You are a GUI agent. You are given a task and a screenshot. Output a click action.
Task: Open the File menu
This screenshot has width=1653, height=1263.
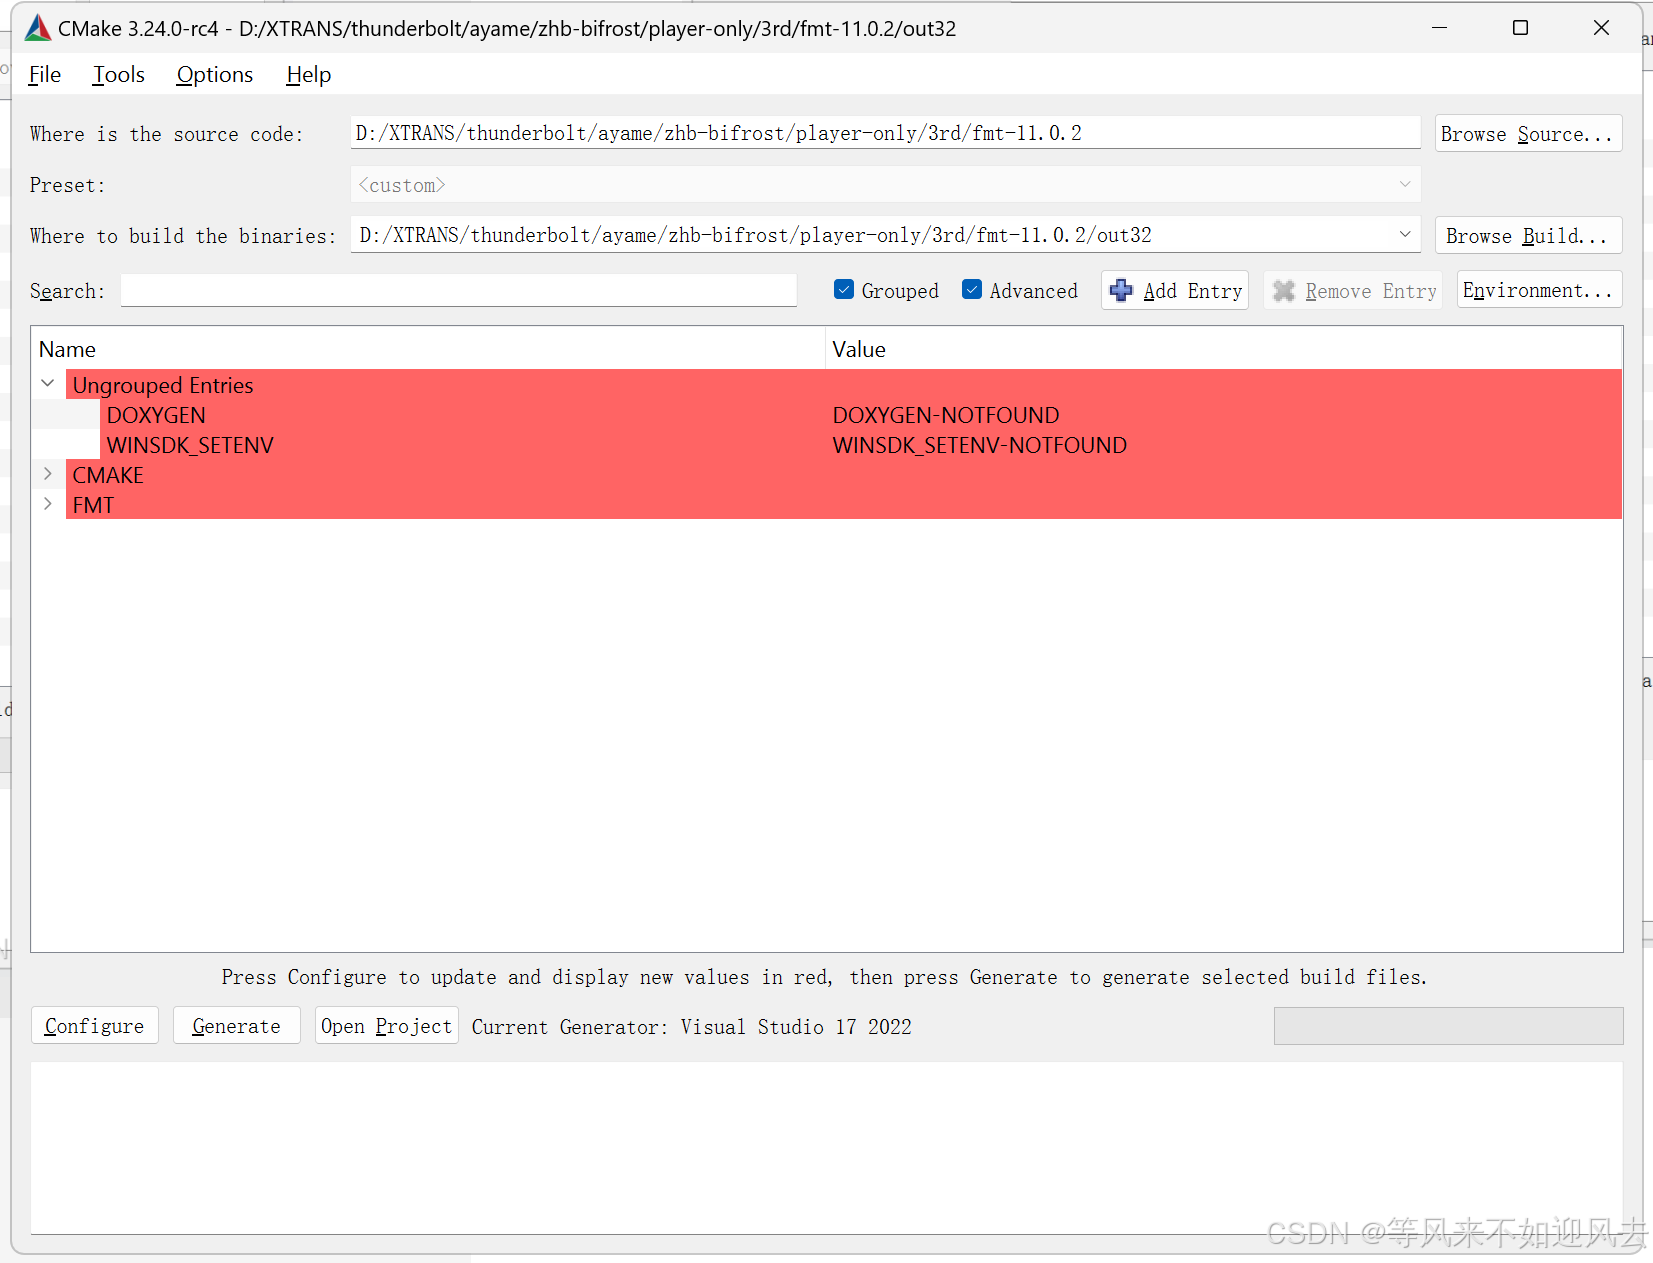45,75
